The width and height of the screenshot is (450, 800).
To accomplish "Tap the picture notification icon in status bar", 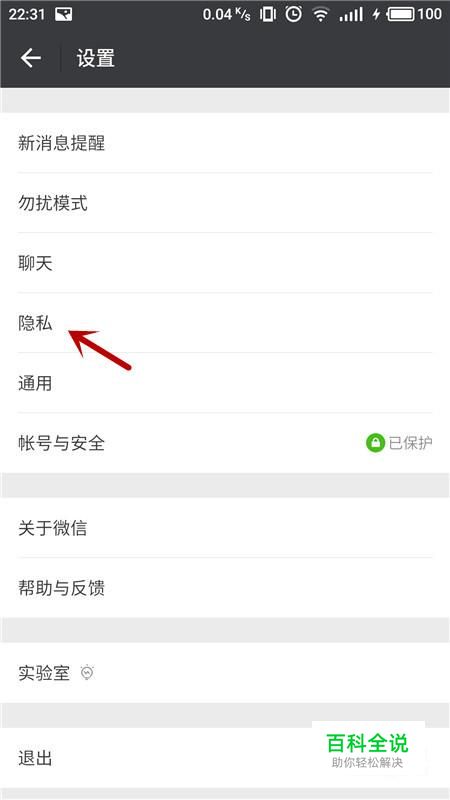I will coord(63,14).
